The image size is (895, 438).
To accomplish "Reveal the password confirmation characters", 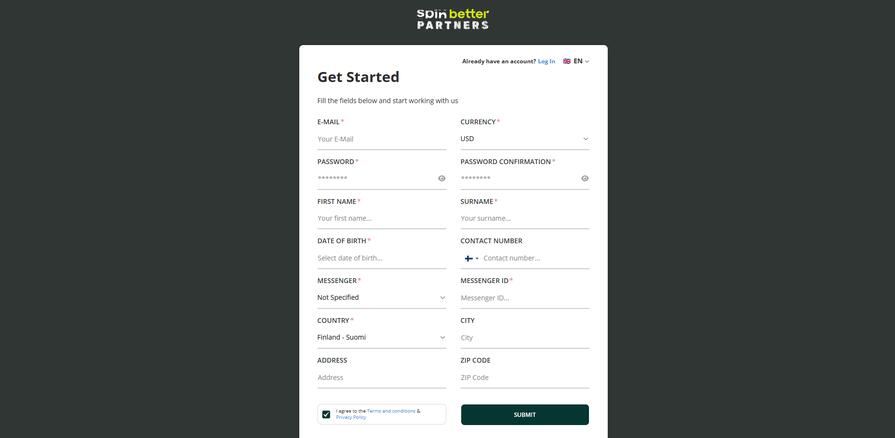I will tap(585, 179).
